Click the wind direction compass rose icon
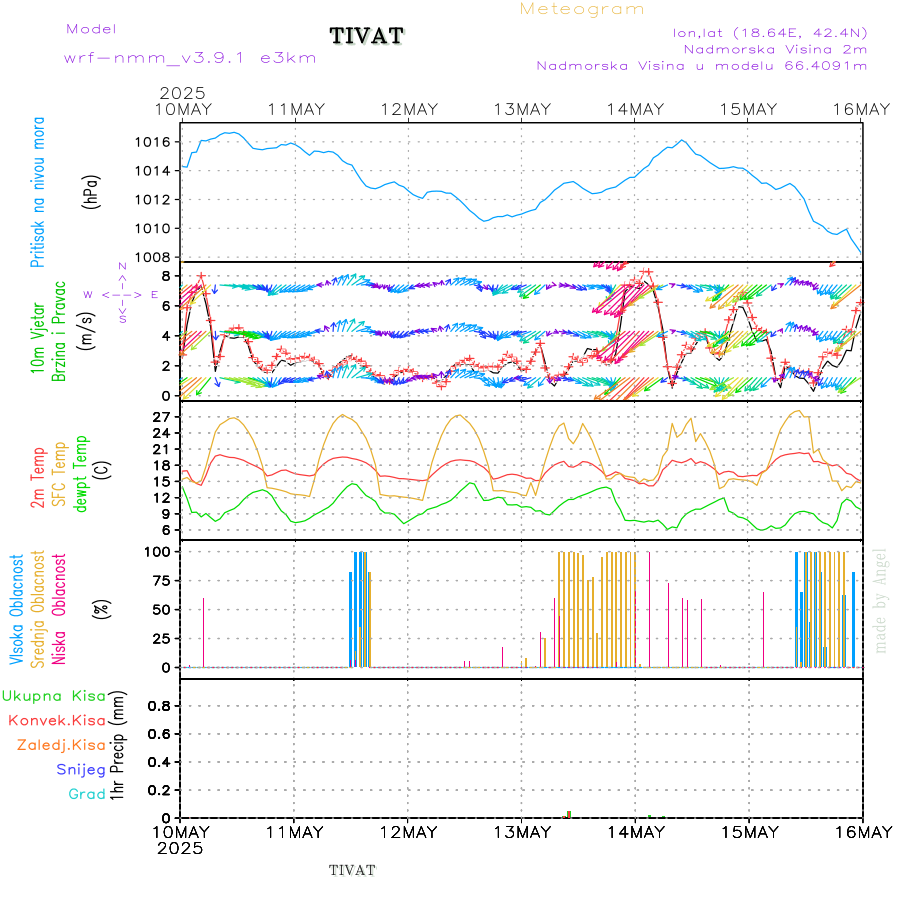The width and height of the screenshot is (900, 900). (x=121, y=294)
